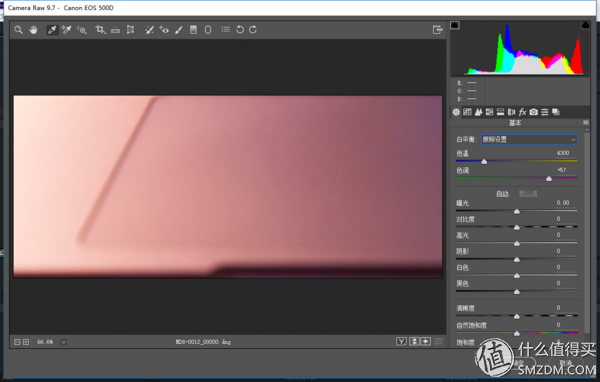The width and height of the screenshot is (600, 382).
Task: Select the Zoom tool magnifier icon
Action: click(x=18, y=29)
